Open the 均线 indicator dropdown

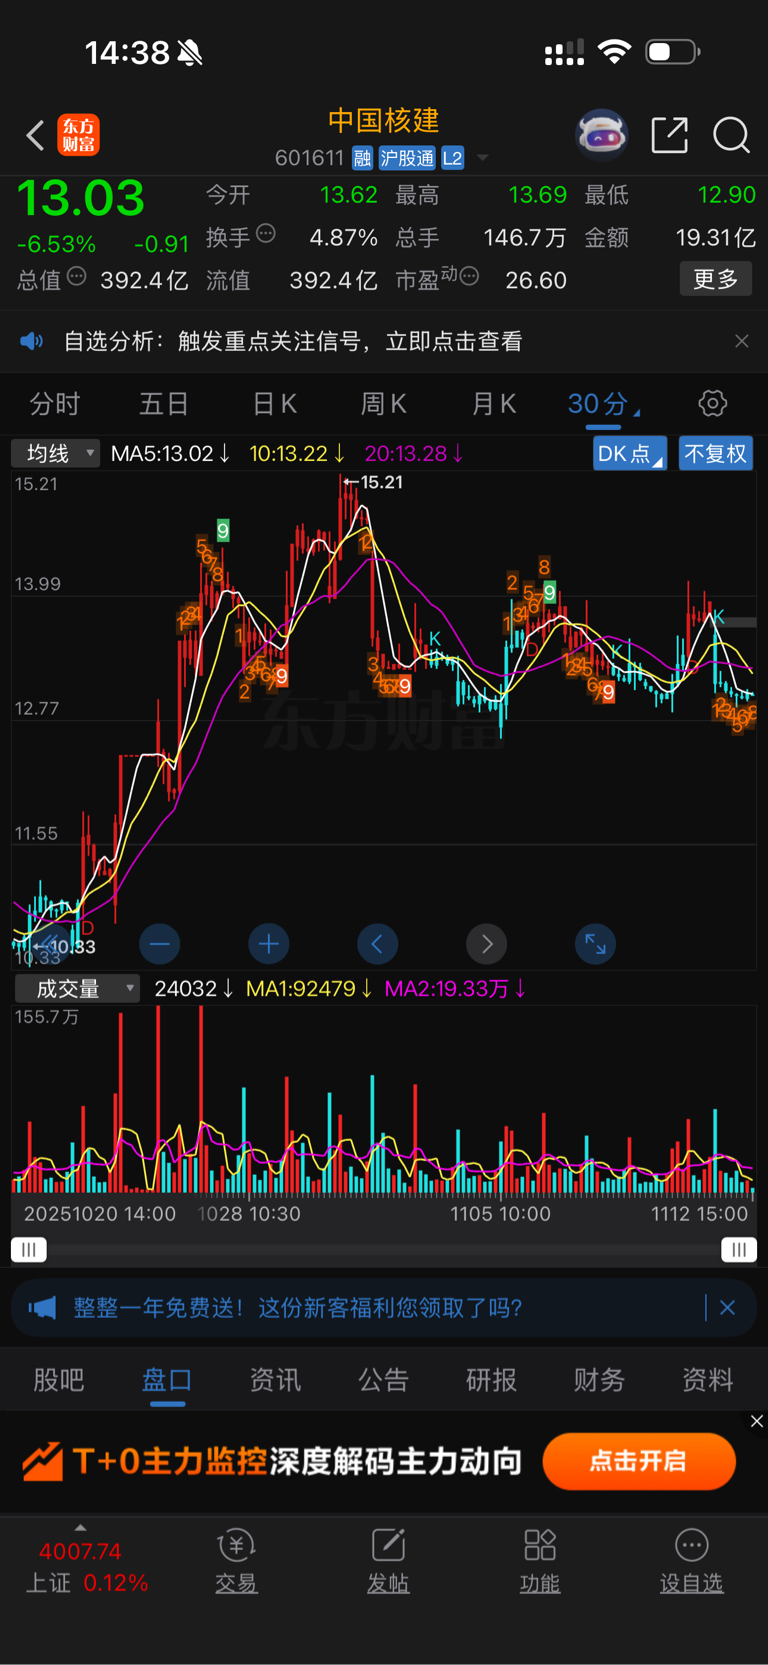click(56, 454)
